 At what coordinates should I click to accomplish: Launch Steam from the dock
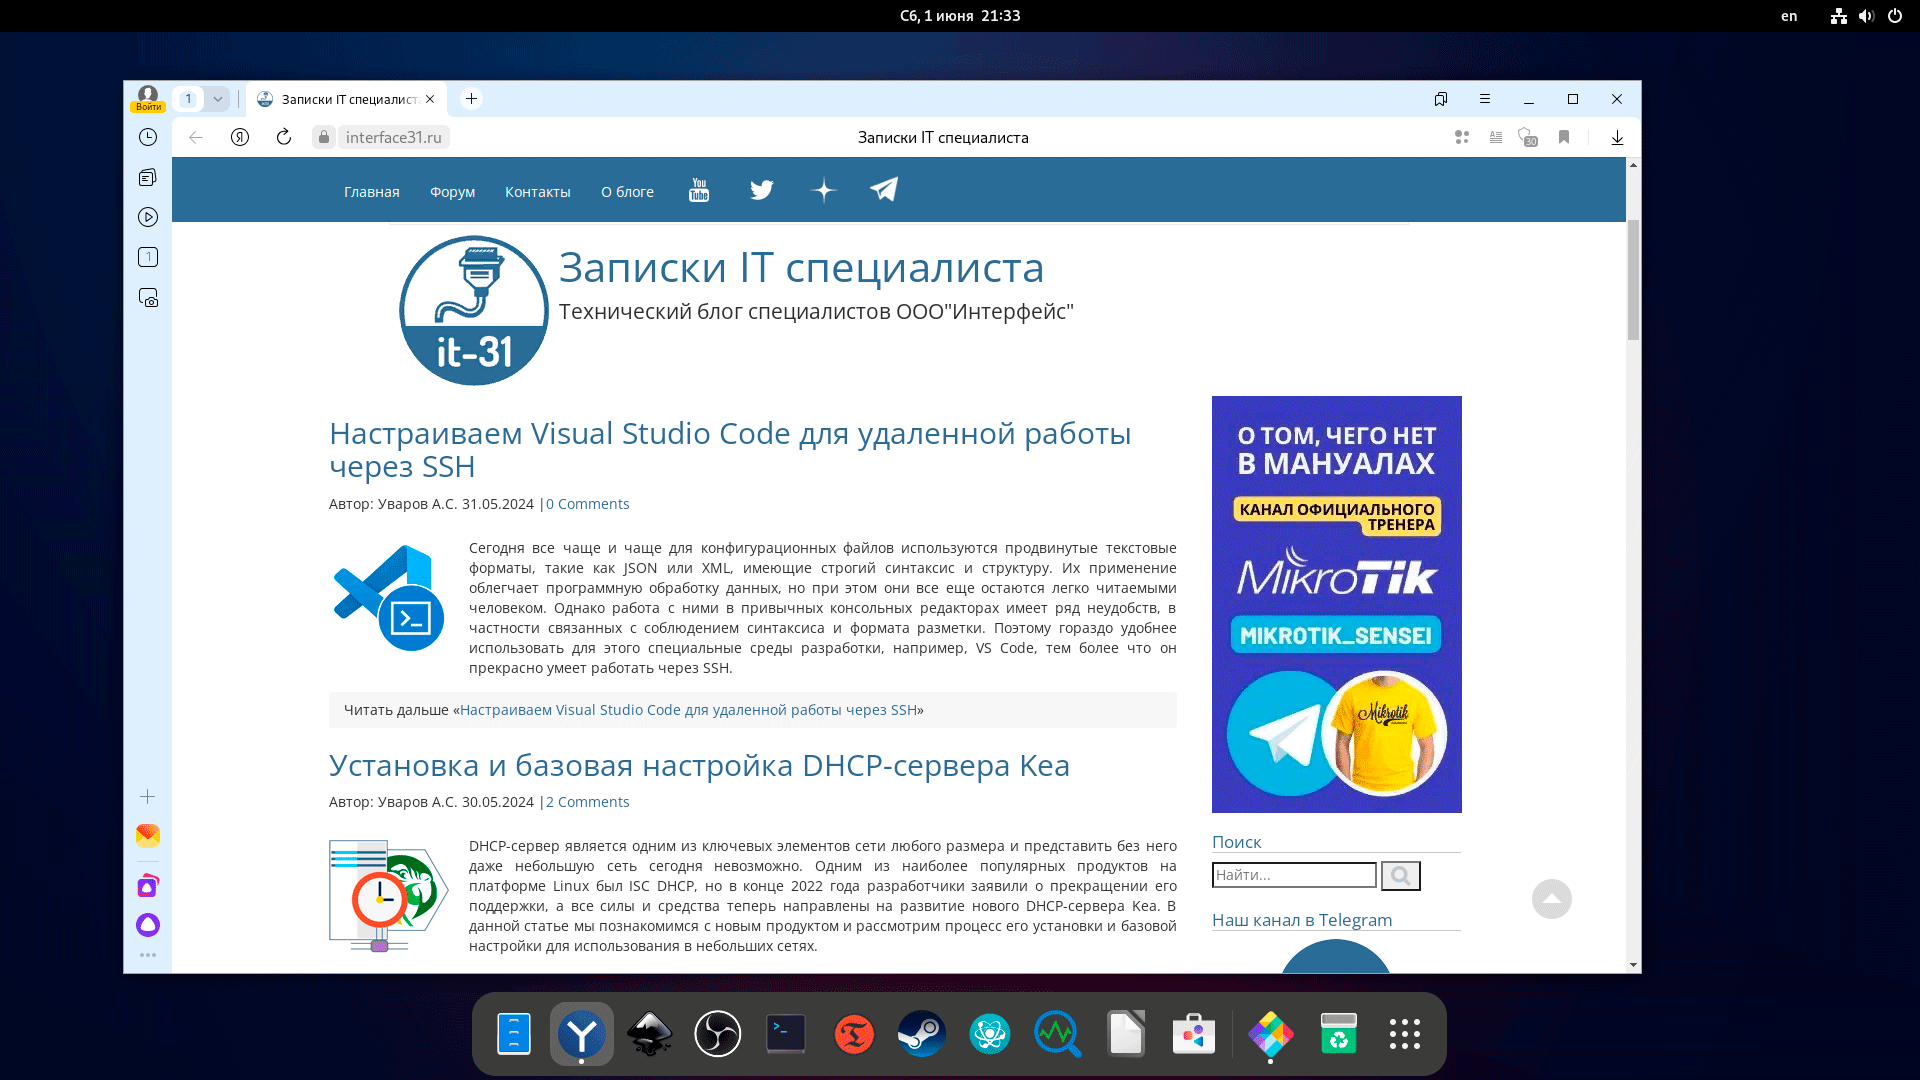(x=921, y=1034)
